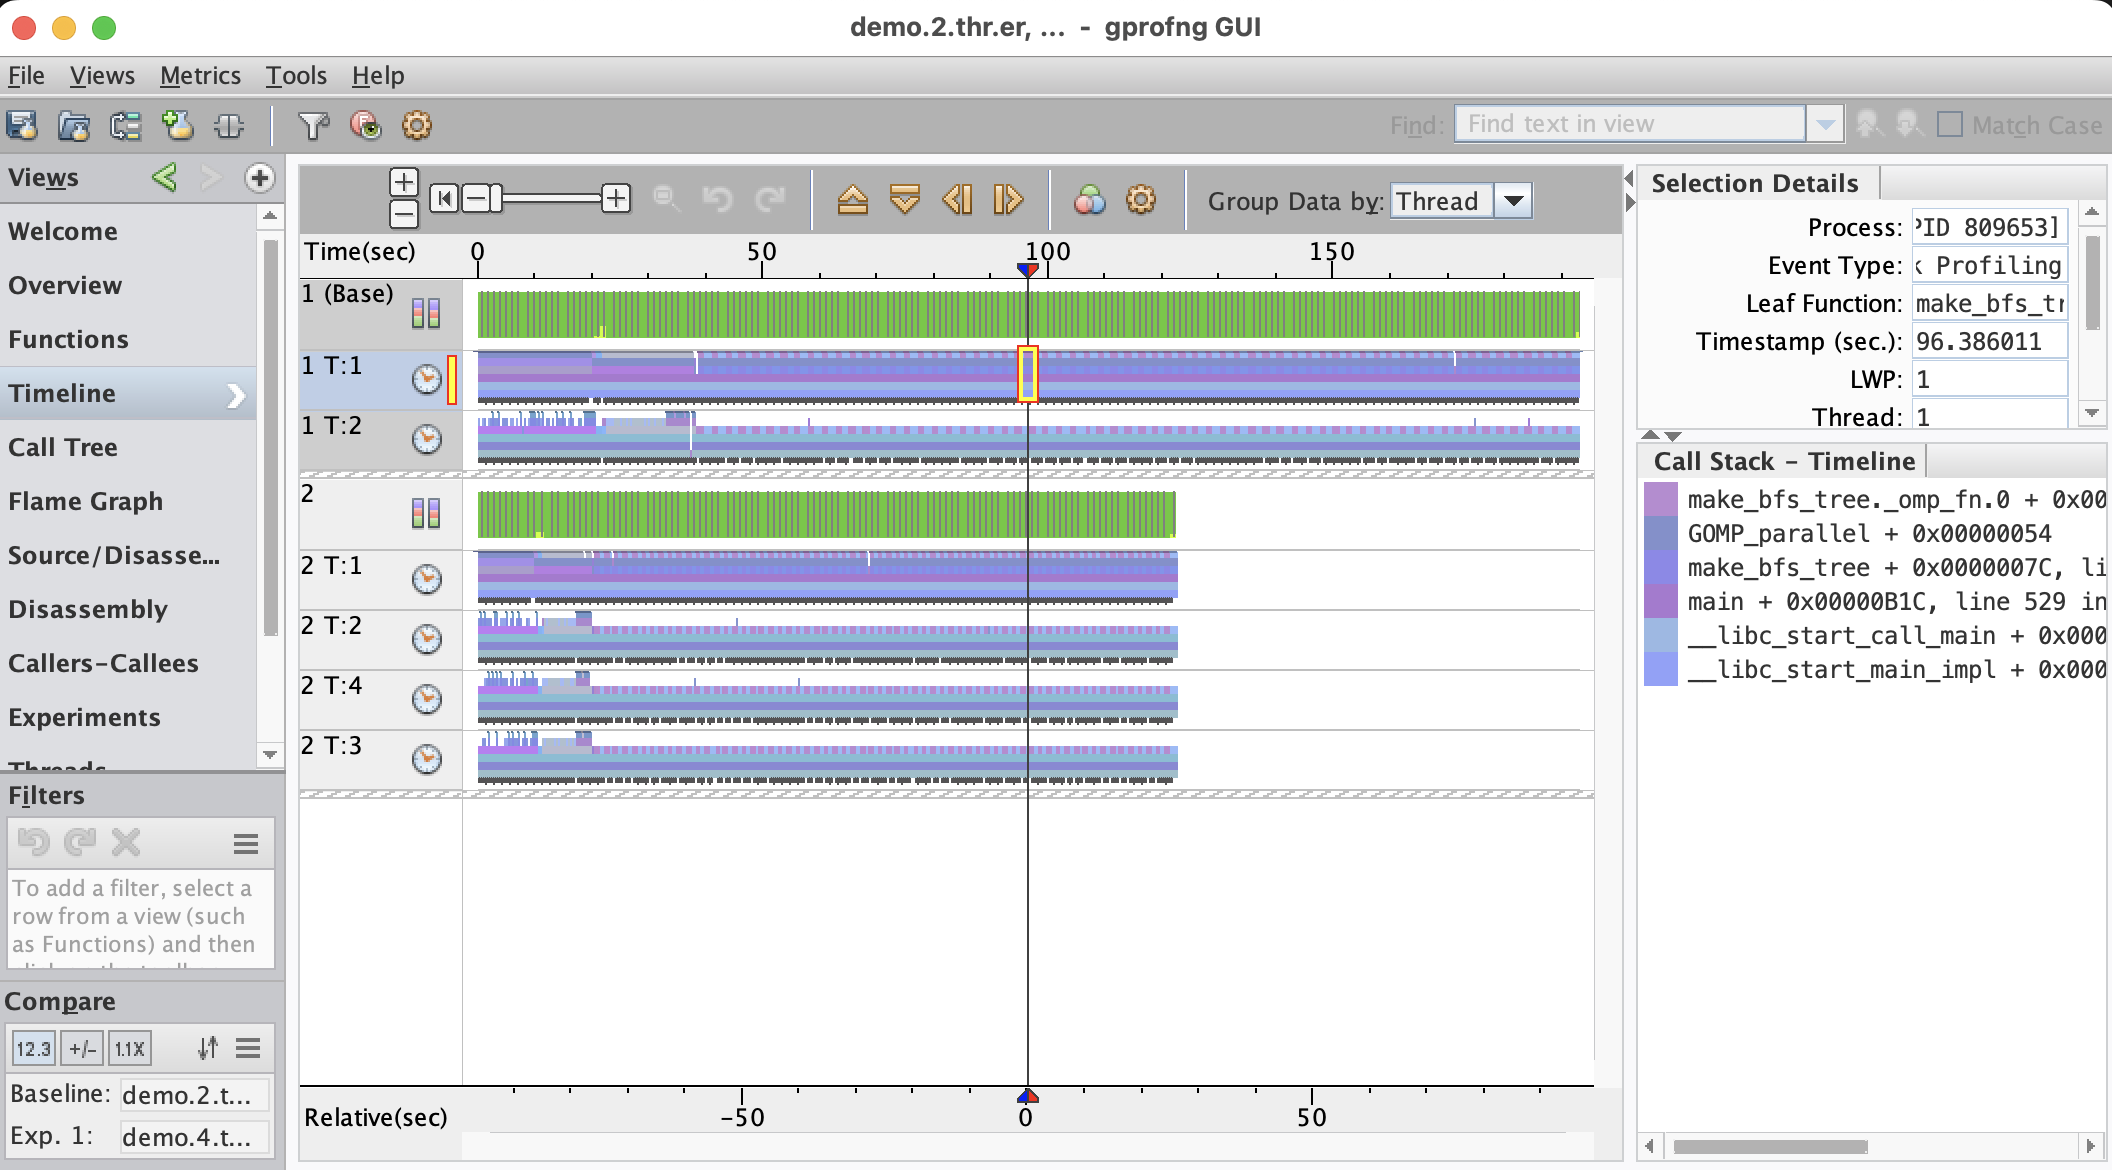
Task: Click the Find text in view field
Action: coord(1630,125)
